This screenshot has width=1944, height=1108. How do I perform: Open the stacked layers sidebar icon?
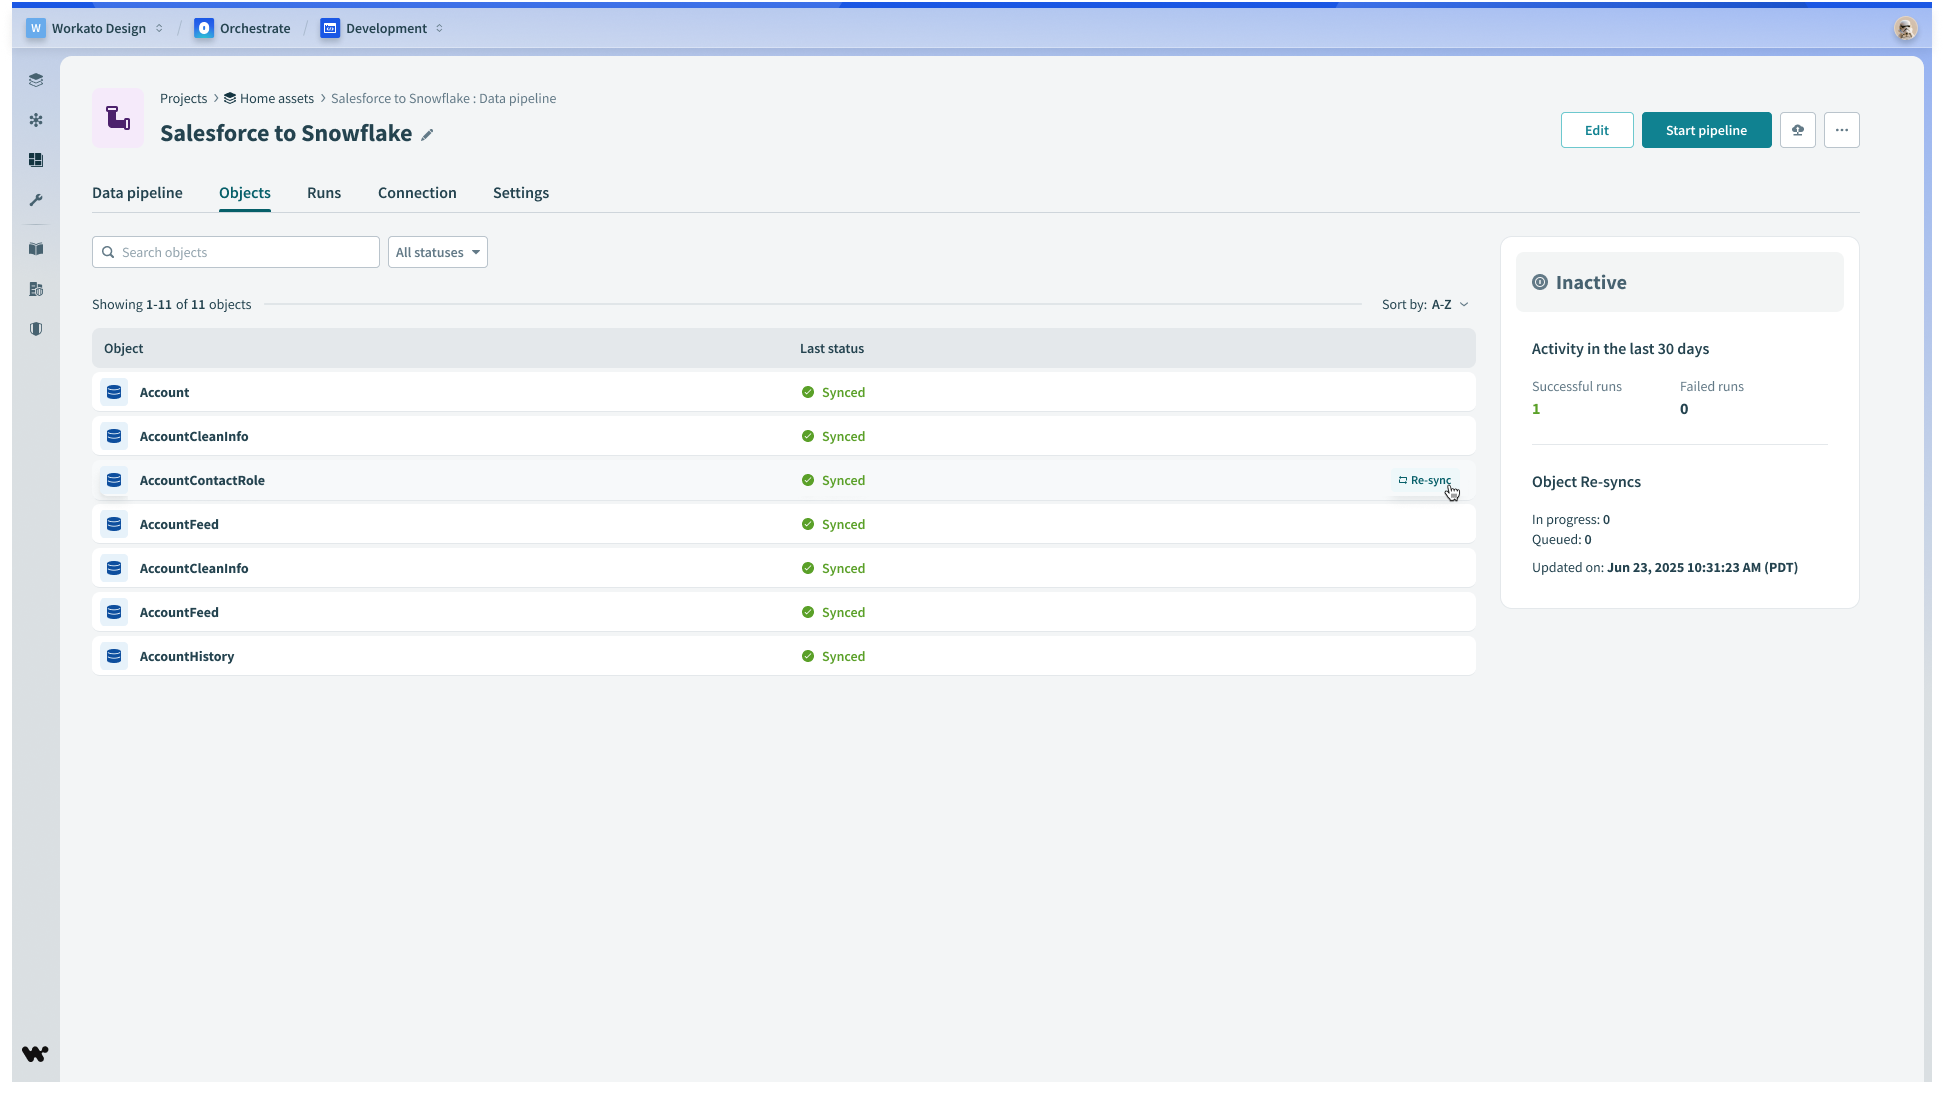tap(36, 80)
